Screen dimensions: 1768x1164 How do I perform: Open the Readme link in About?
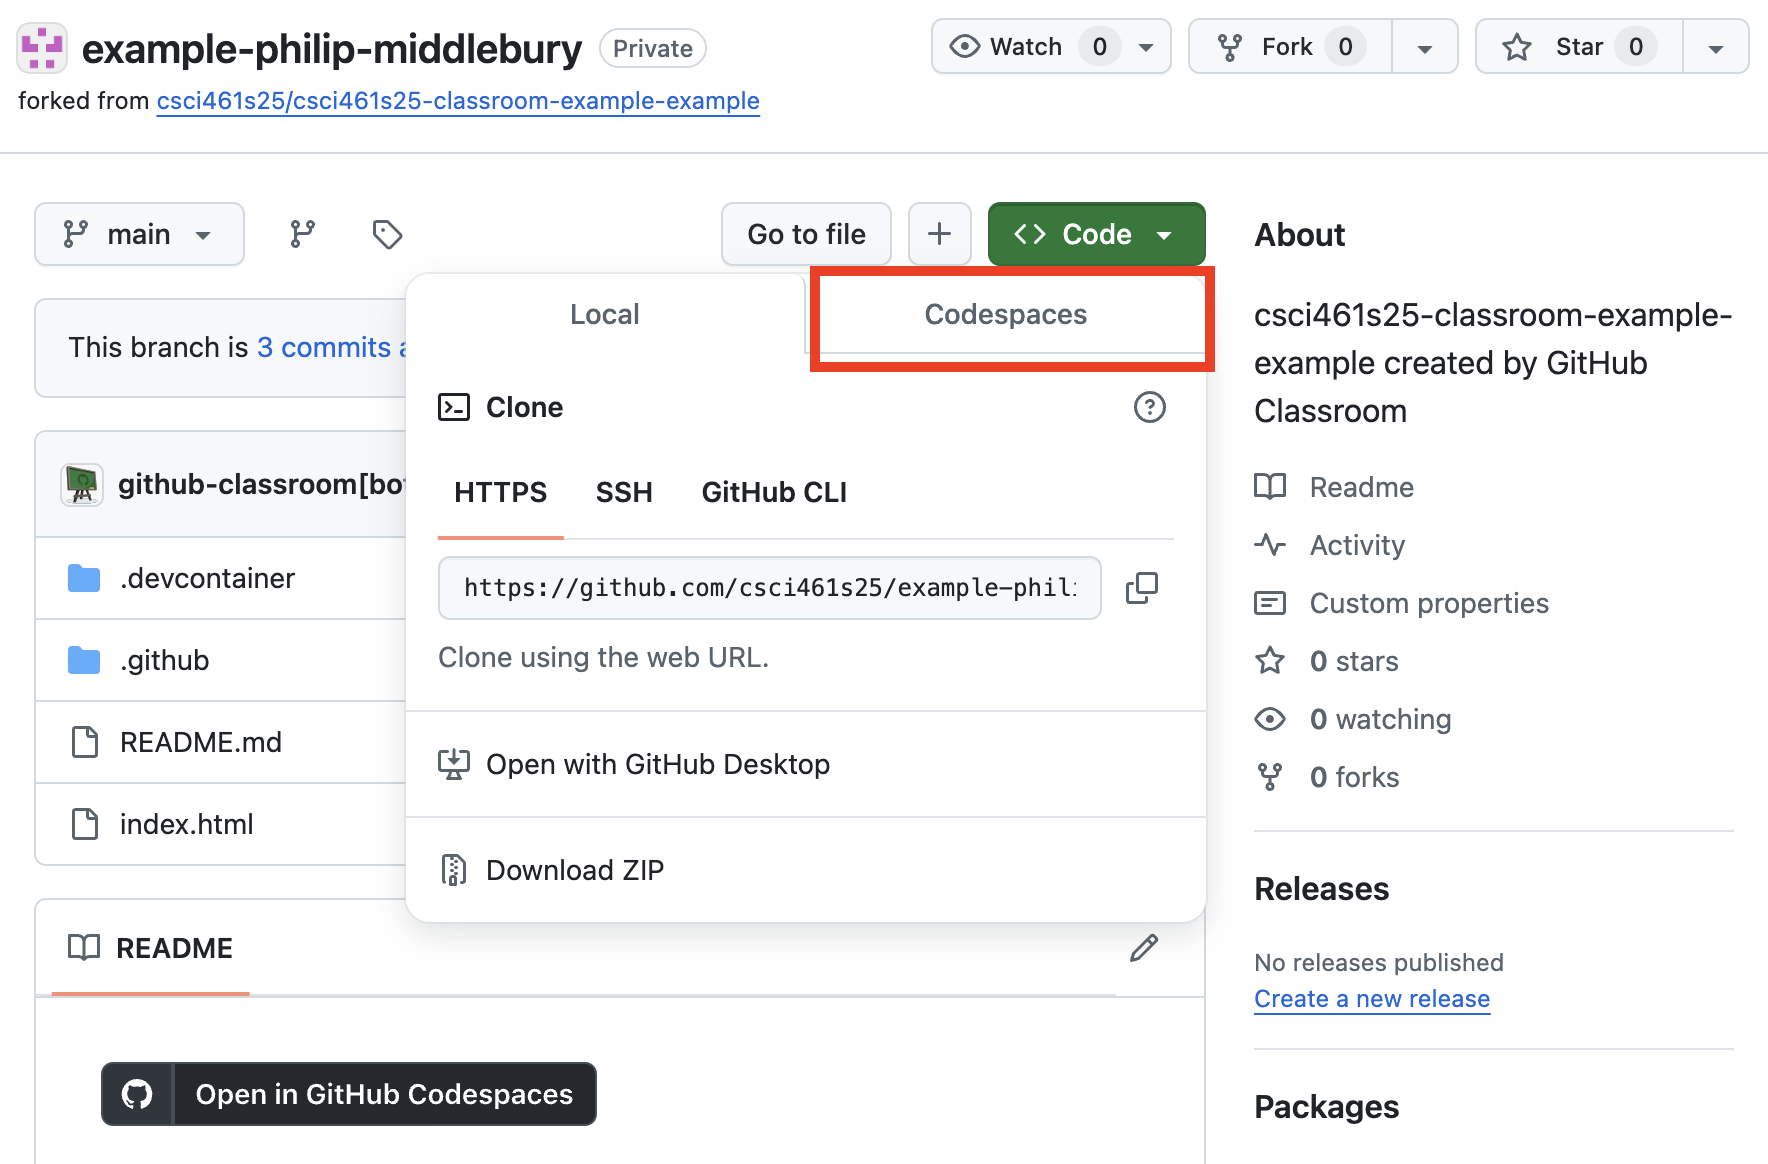coord(1362,487)
